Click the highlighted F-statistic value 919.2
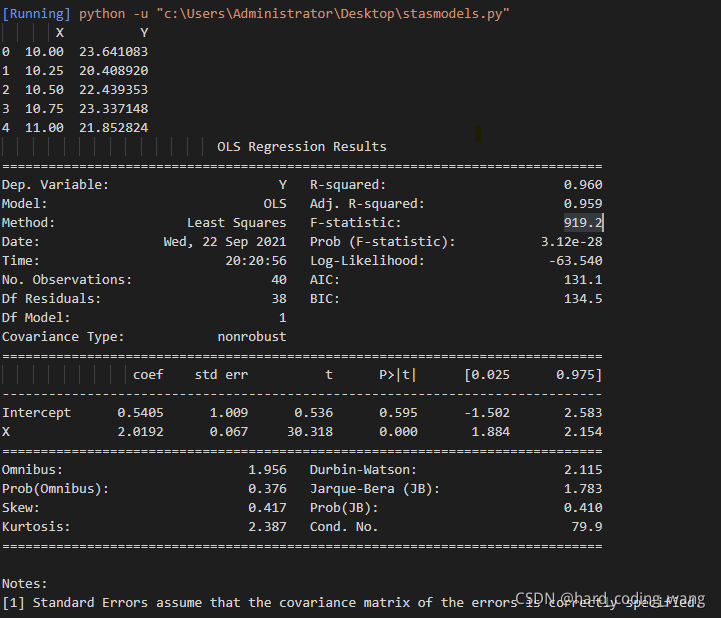Image resolution: width=721 pixels, height=618 pixels. click(x=583, y=223)
